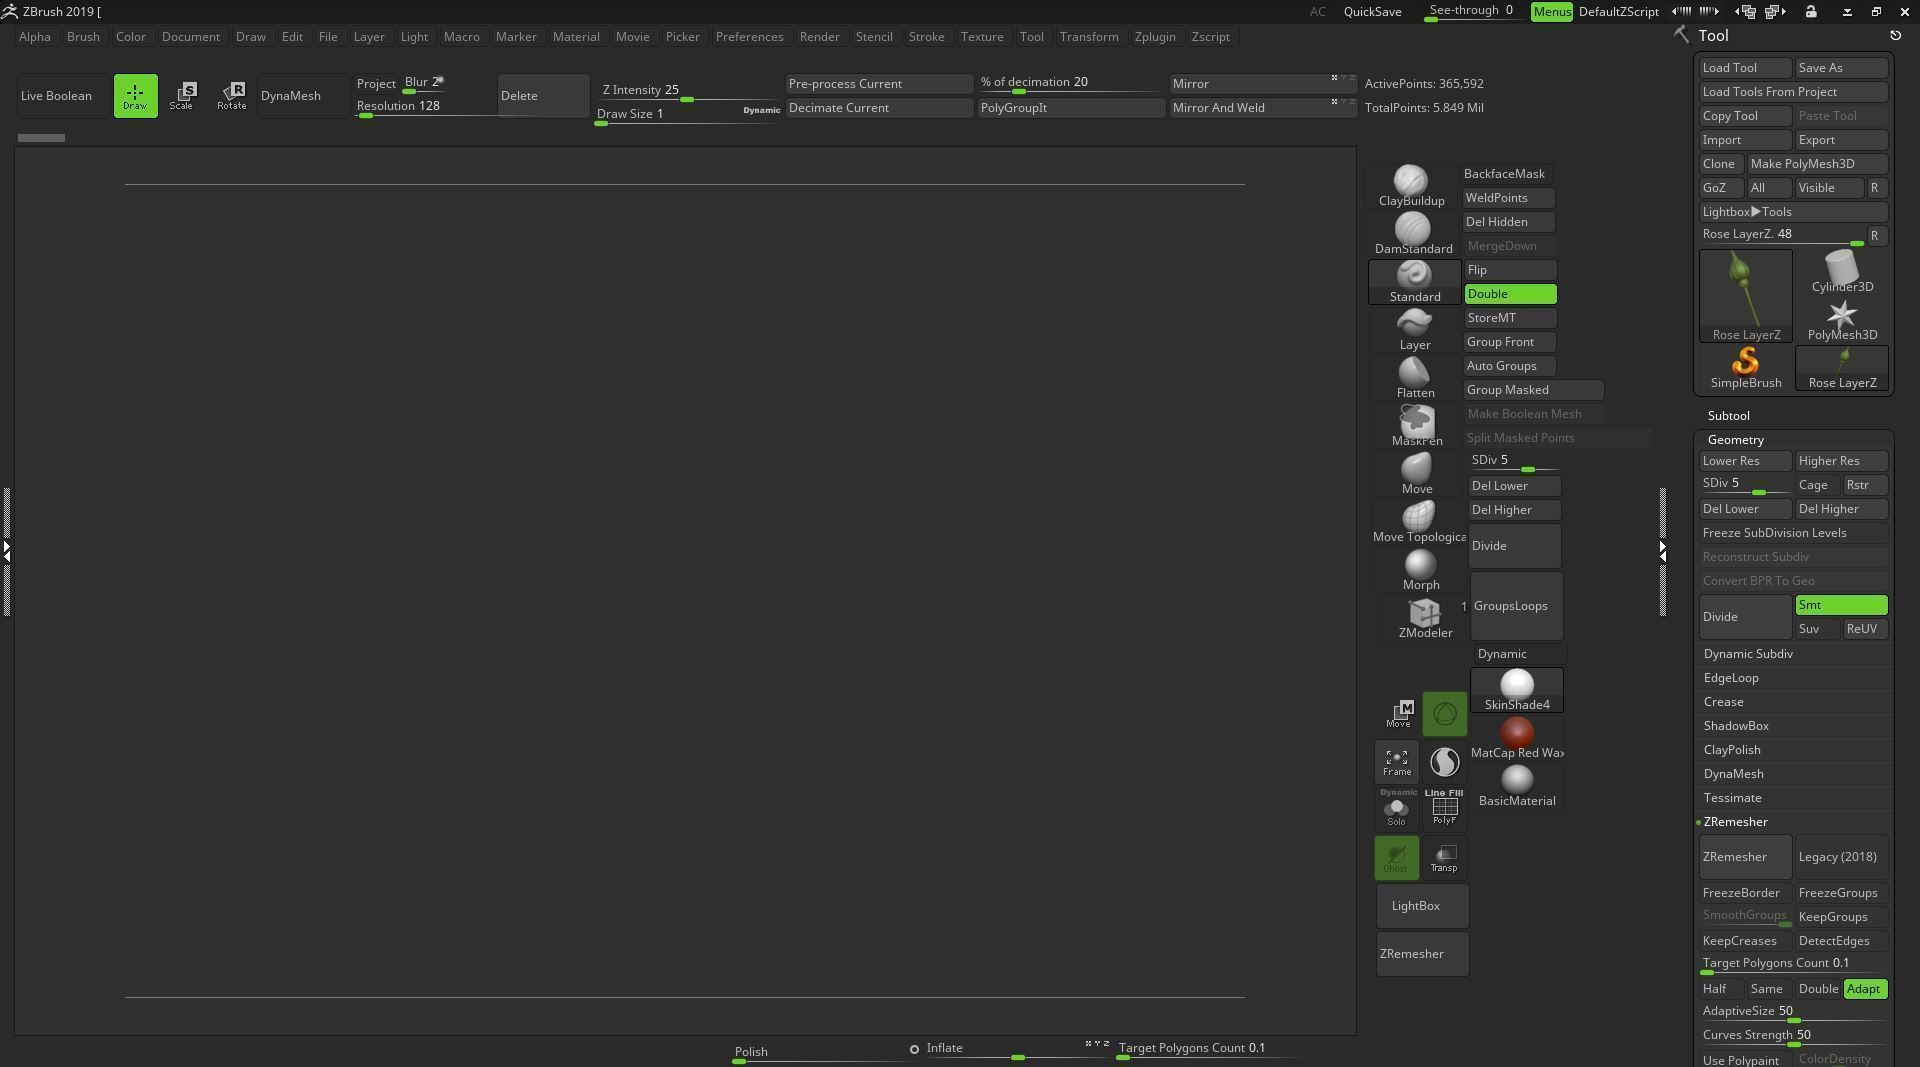Toggle Smt smoothing for Divide
The width and height of the screenshot is (1920, 1067).
1841,605
